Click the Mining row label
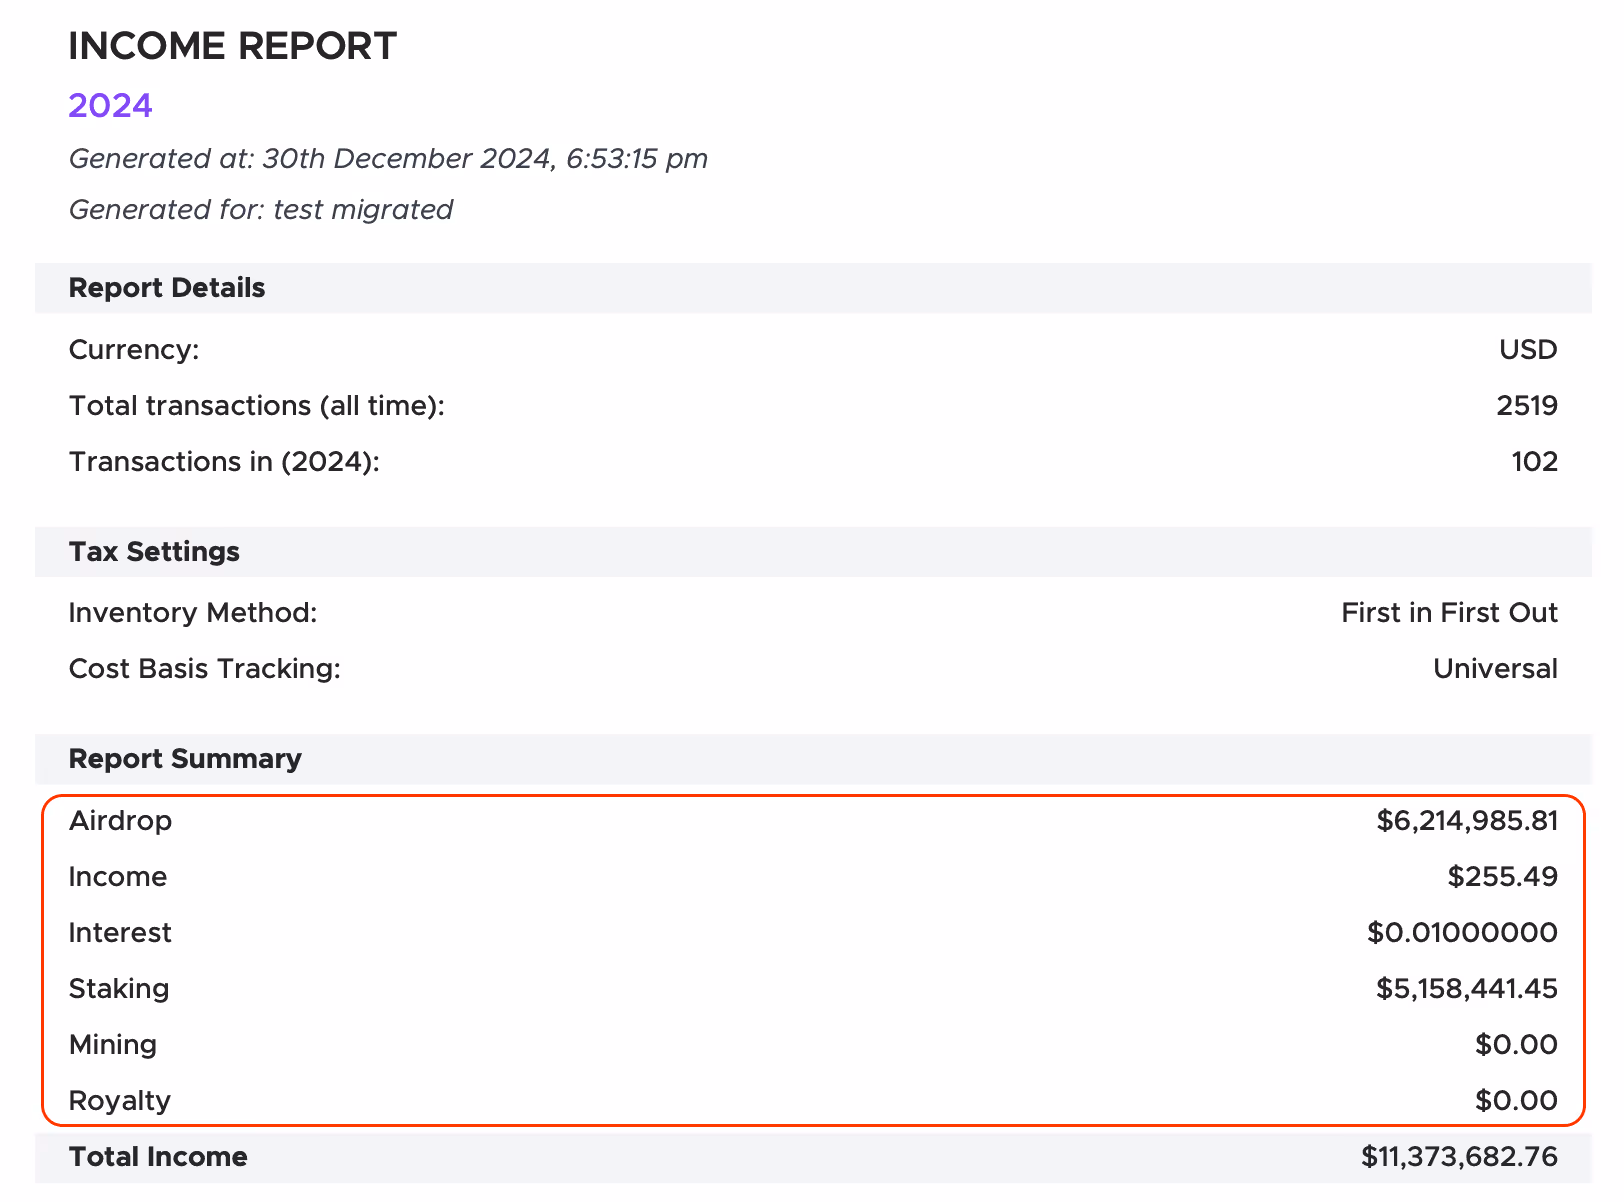 coord(113,1045)
